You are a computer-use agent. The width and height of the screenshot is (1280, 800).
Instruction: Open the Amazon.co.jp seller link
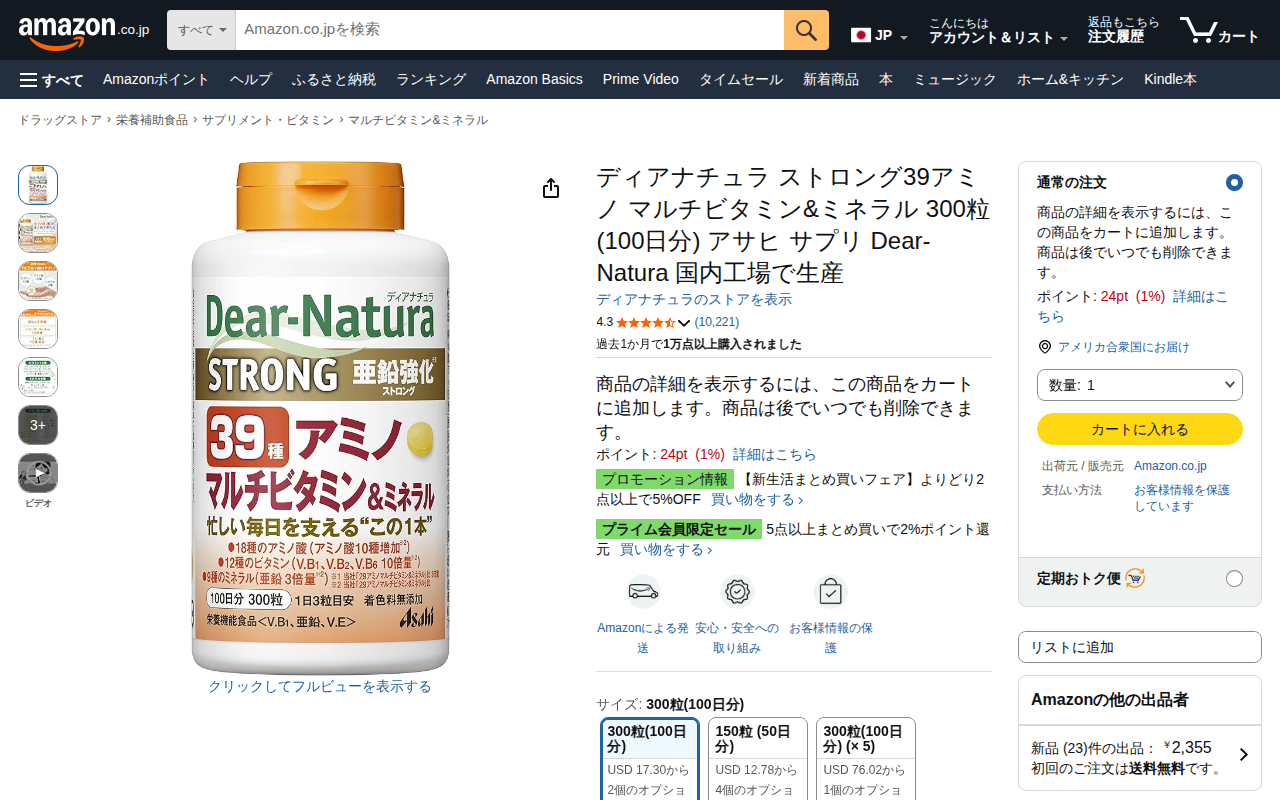[x=1170, y=466]
